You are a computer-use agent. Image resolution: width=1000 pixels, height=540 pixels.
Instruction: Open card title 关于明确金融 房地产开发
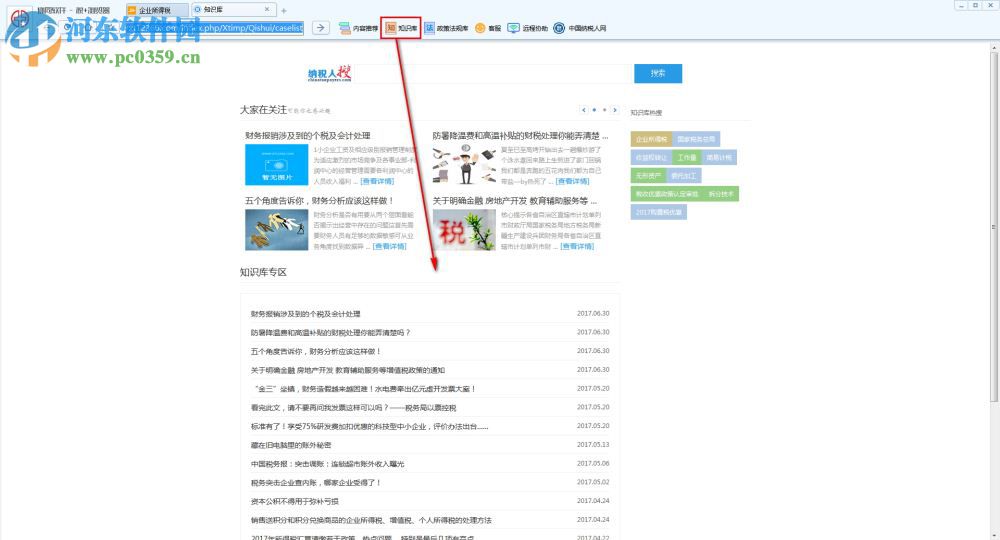tap(515, 201)
